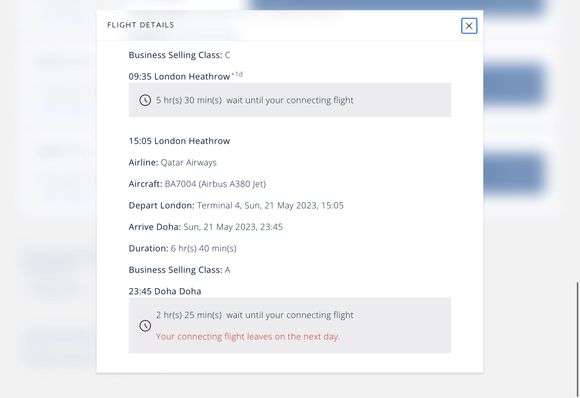Image resolution: width=580 pixels, height=398 pixels.
Task: Select the BA7004 flight number text
Action: pos(180,184)
